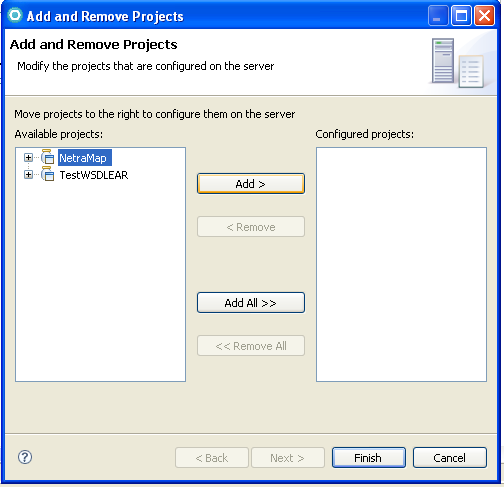Click the << Remove All button
The width and height of the screenshot is (504, 491).
tap(251, 346)
